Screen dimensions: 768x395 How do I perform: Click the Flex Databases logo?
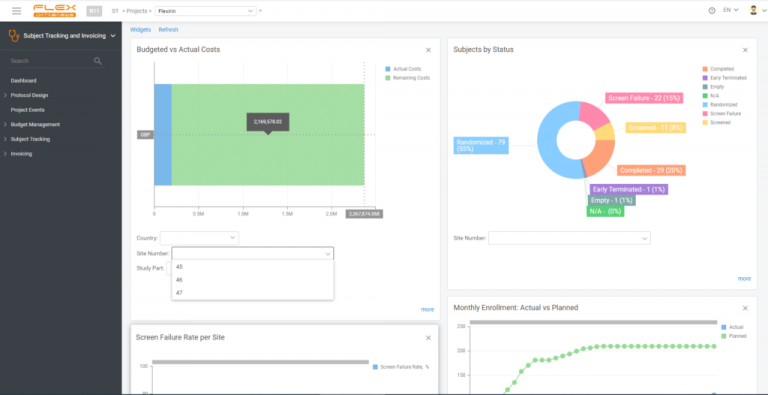coord(54,11)
